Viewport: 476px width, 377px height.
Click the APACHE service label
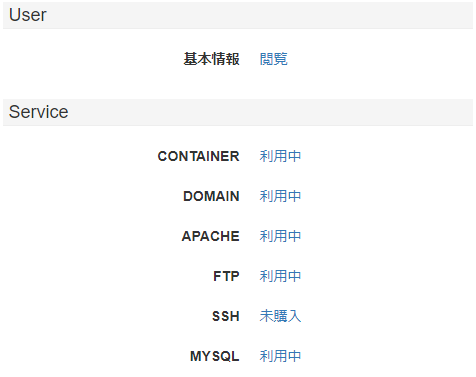click(211, 236)
